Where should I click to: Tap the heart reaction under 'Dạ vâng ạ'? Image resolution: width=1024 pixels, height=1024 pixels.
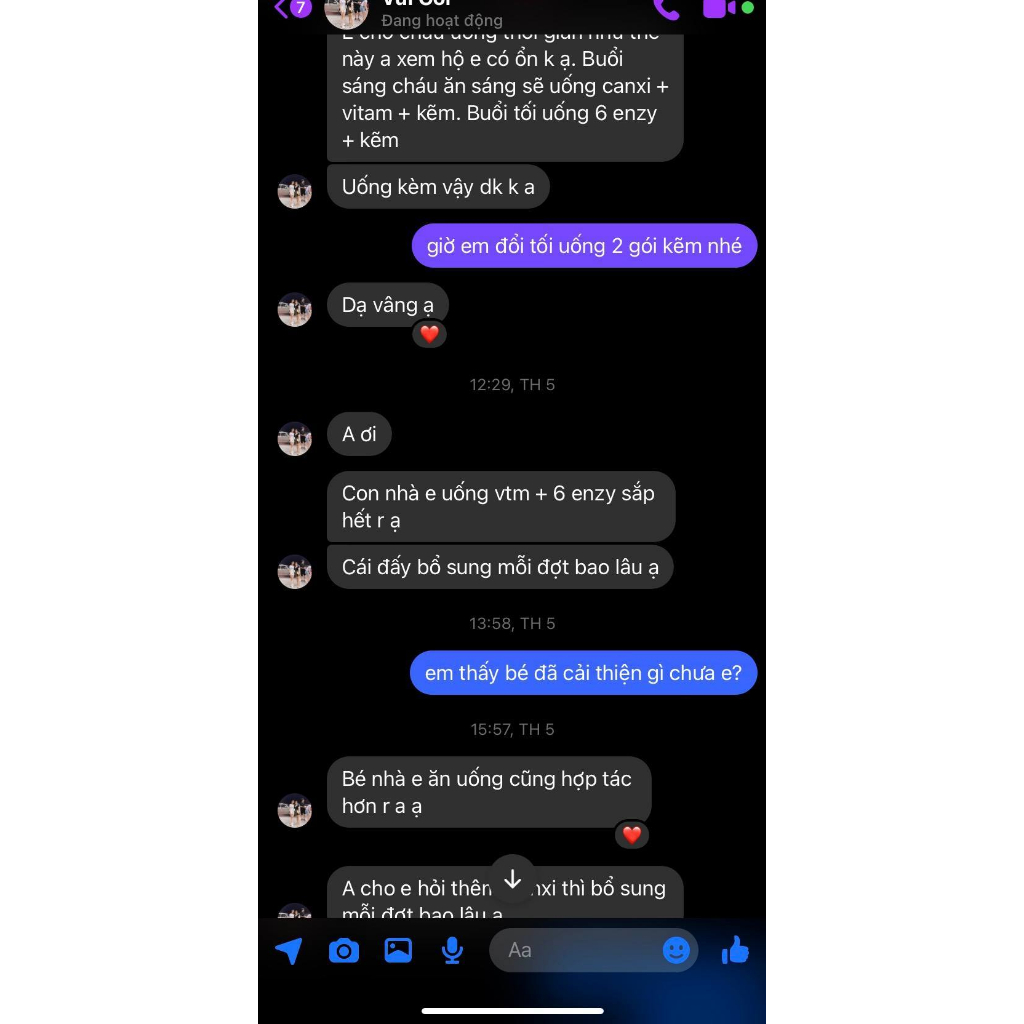coord(429,334)
